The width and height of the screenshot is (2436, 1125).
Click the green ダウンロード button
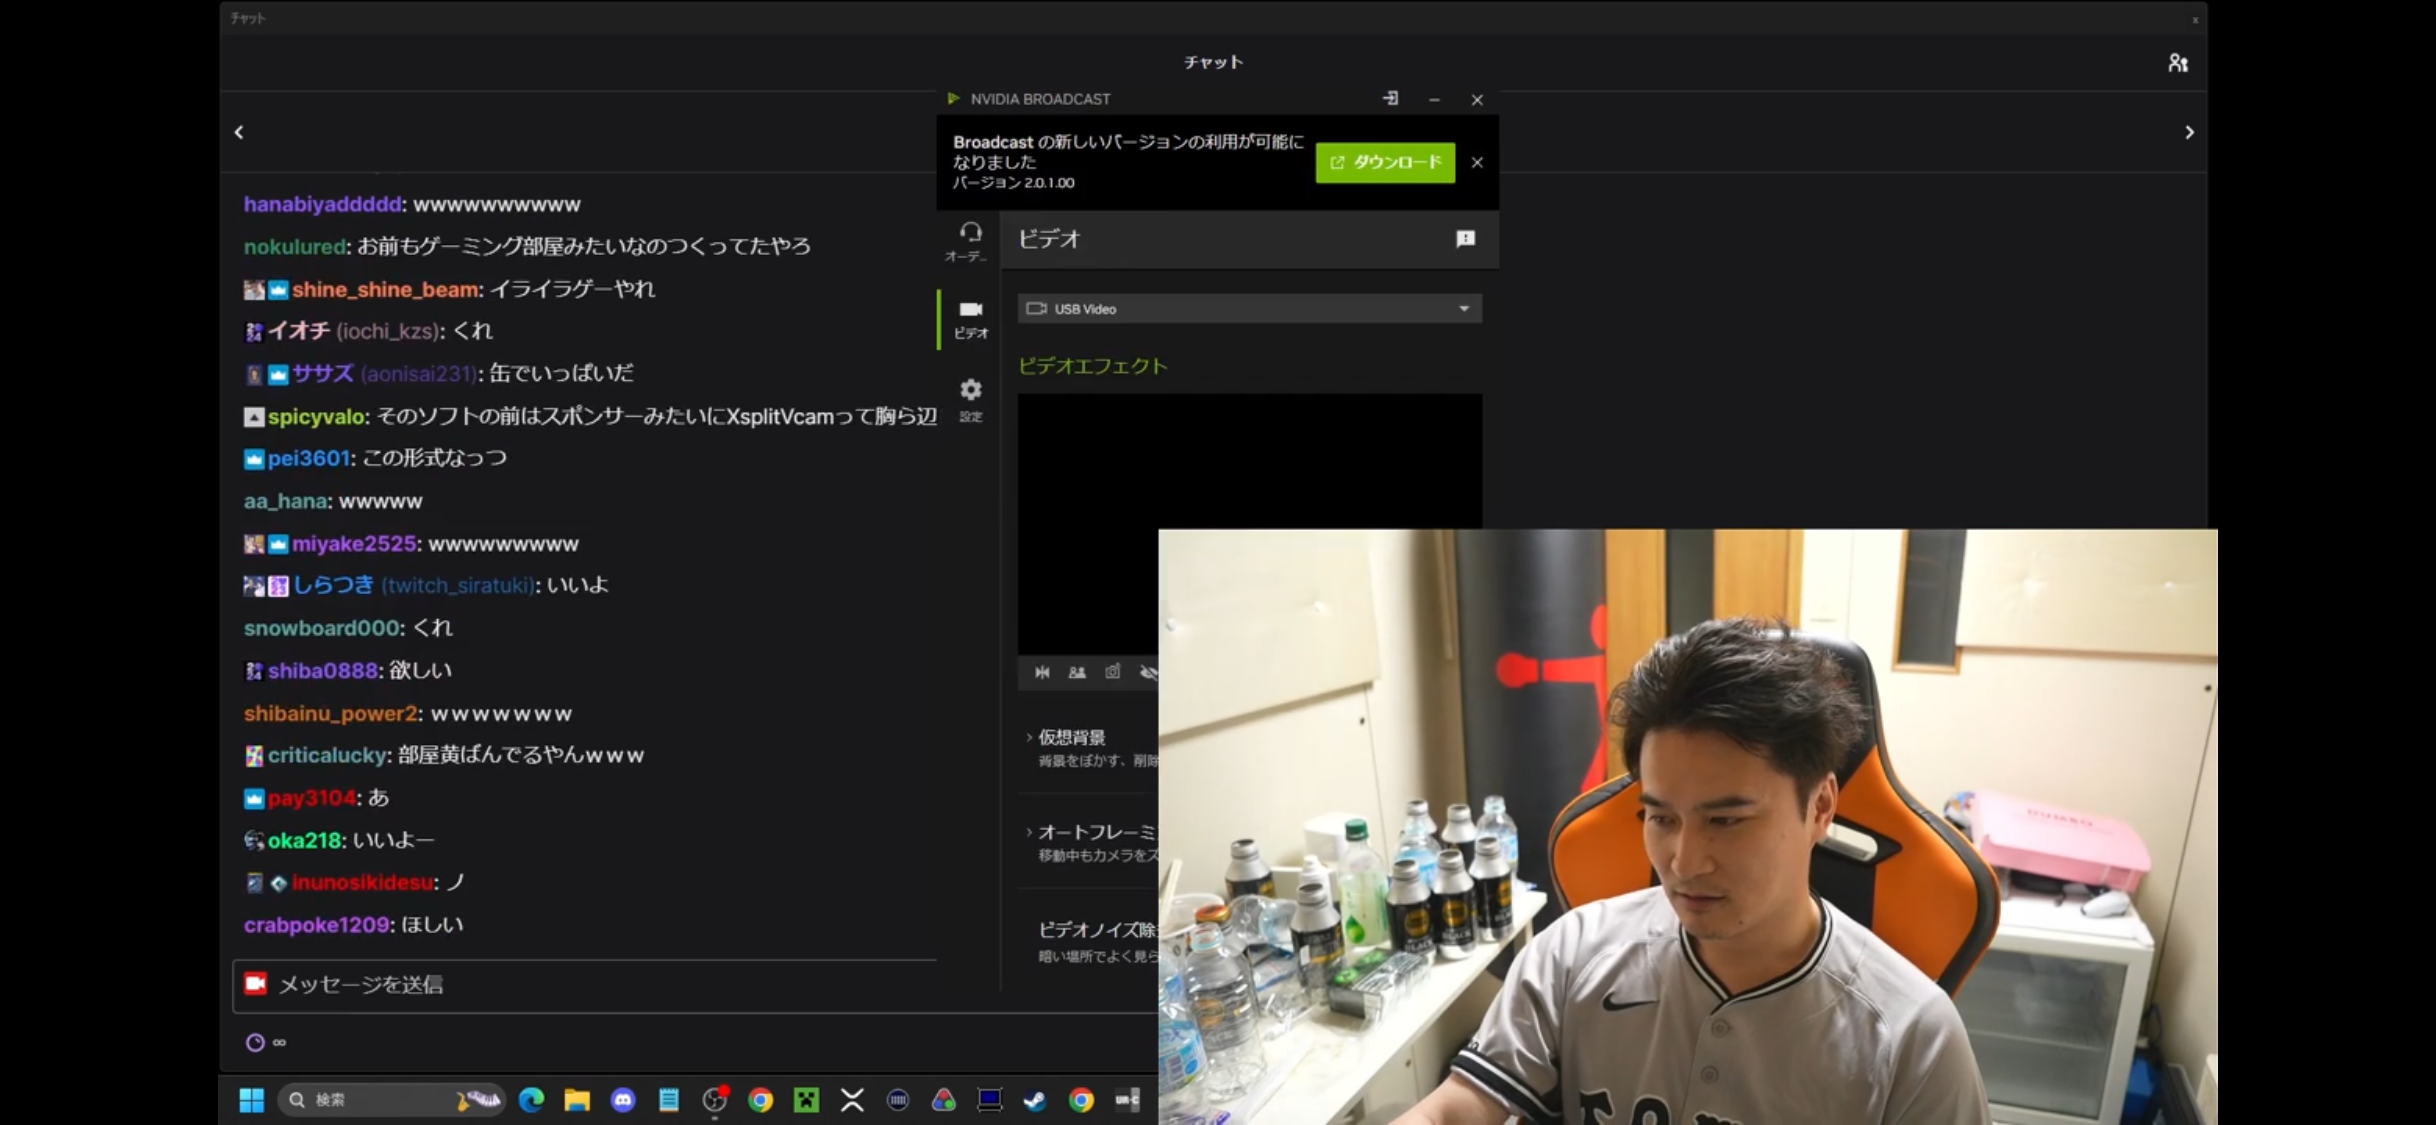coord(1385,162)
